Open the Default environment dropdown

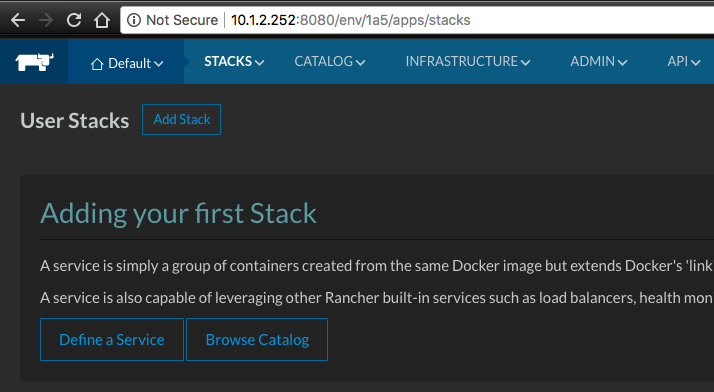127,63
